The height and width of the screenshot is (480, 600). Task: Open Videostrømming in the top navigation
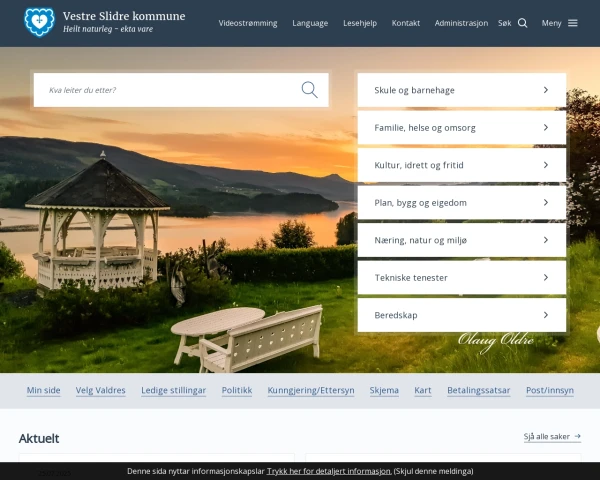point(248,23)
